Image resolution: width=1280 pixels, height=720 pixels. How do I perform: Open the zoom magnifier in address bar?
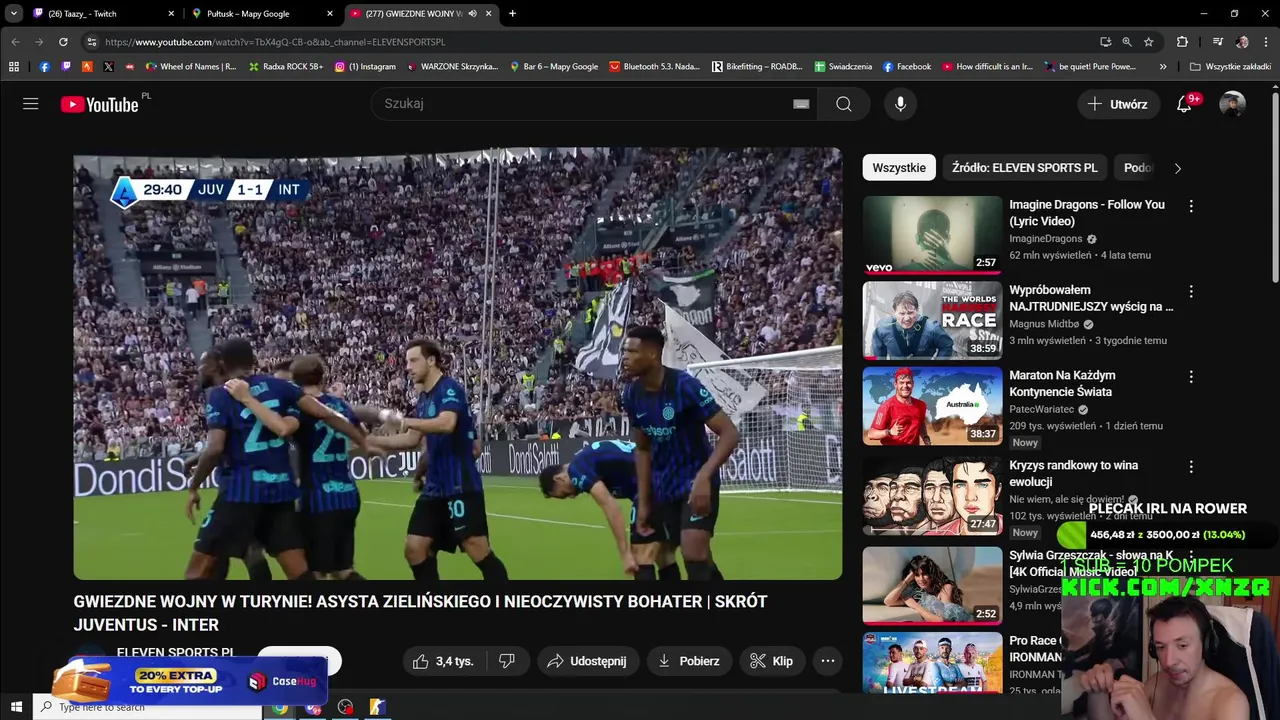1127,42
